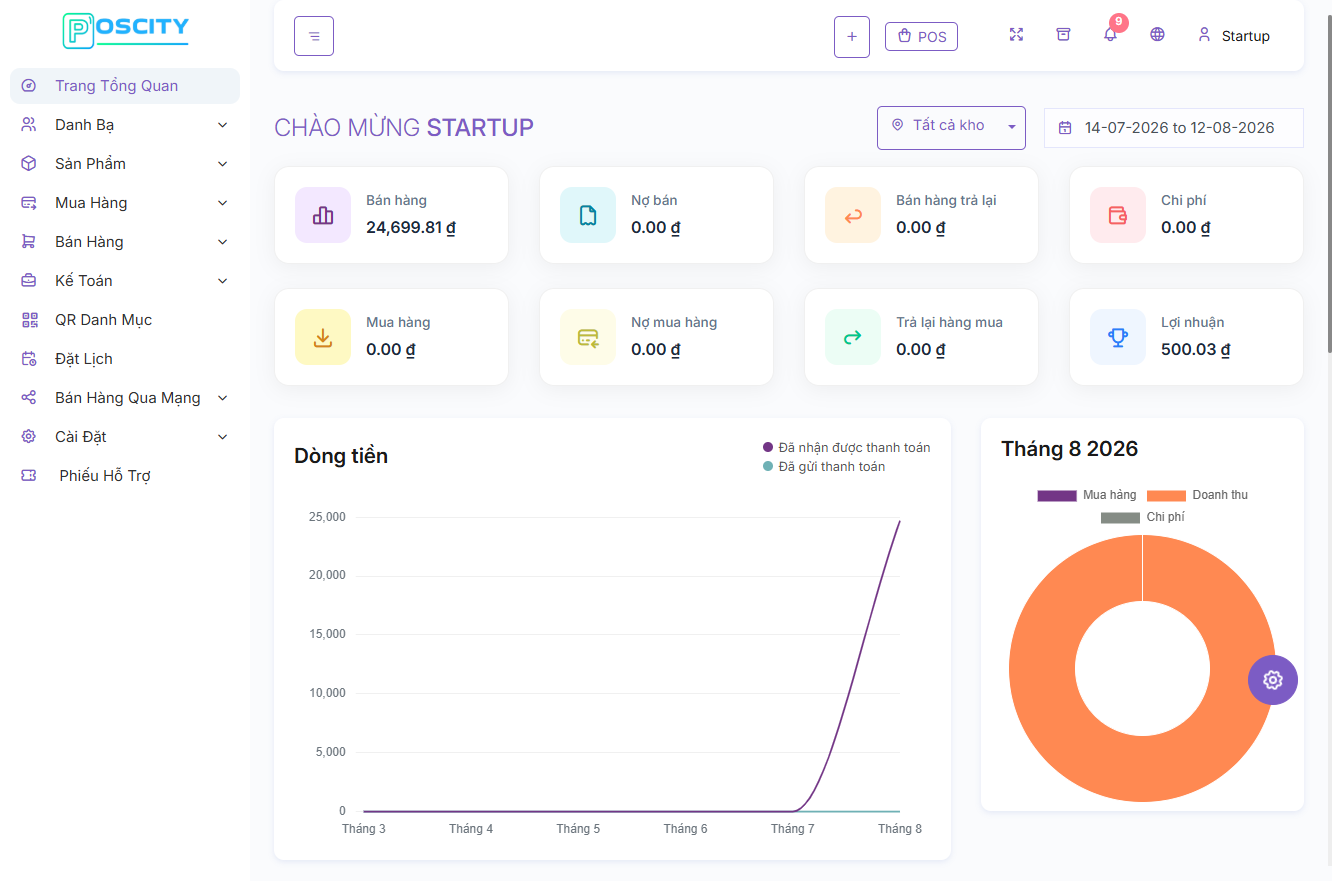The width and height of the screenshot is (1332, 881).
Task: Click the Sản Phẩm box icon
Action: point(29,164)
